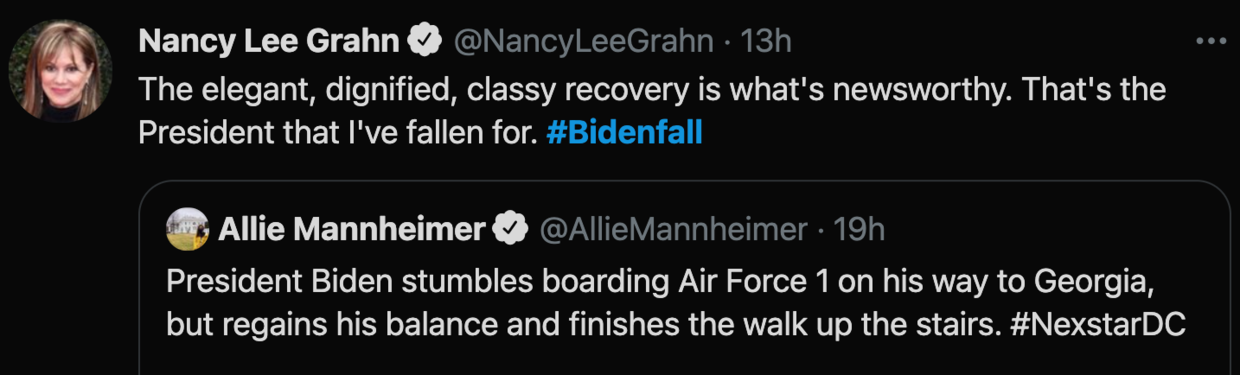Click the Nancy Lee Grahn display name
Screen dimensions: 1240x375
pos(271,41)
